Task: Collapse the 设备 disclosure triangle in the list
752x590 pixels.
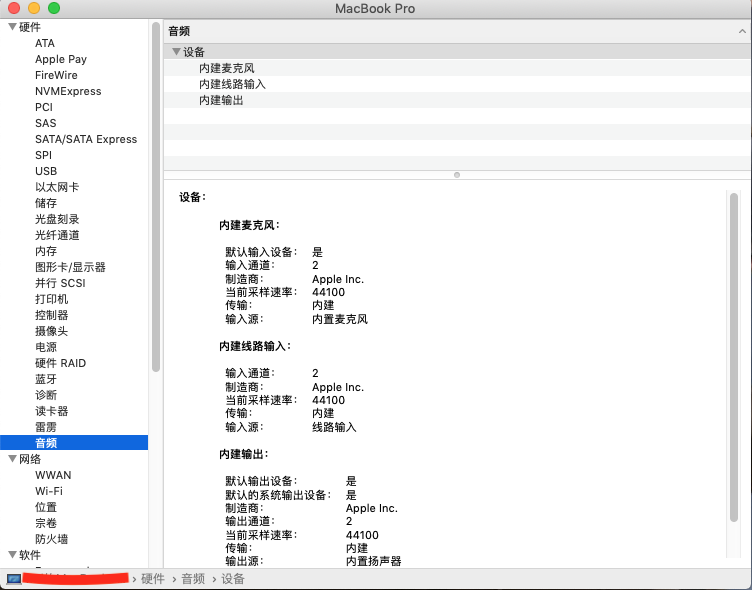Action: pos(176,52)
